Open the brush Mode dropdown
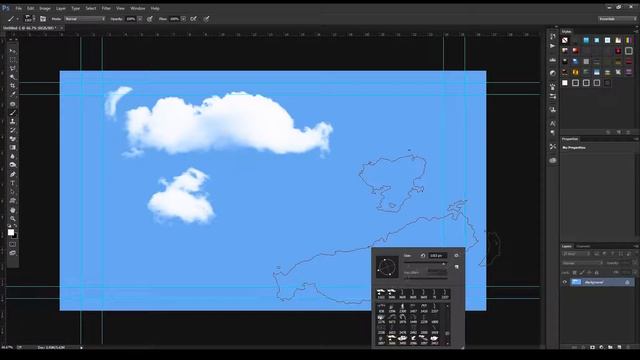Screen dimensions: 640x360 (84, 19)
